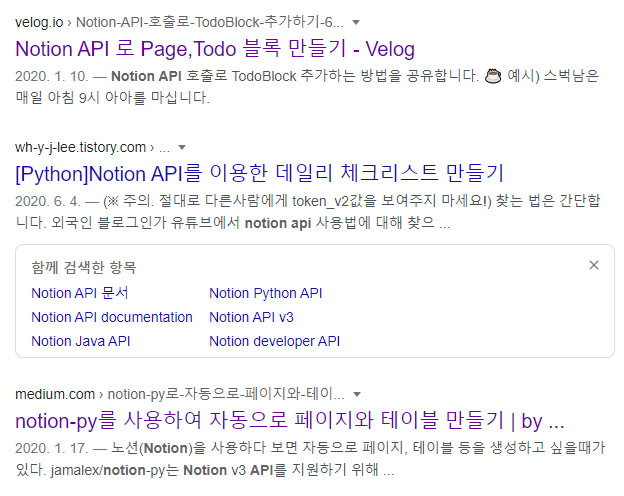Click the coffee cup emoji in Velog snippet
This screenshot has width=624, height=496.
[x=493, y=76]
